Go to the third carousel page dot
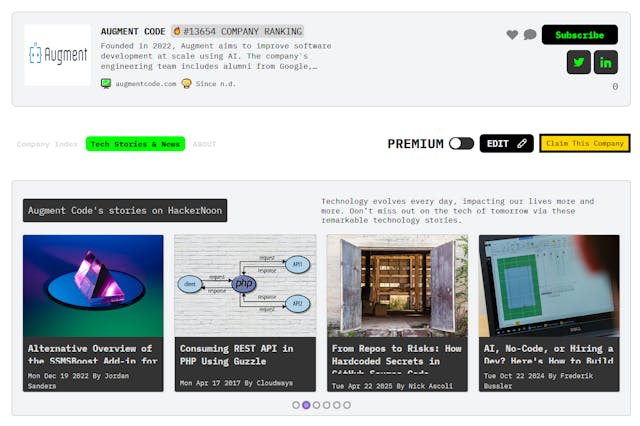Image resolution: width=640 pixels, height=426 pixels. pyautogui.click(x=316, y=405)
